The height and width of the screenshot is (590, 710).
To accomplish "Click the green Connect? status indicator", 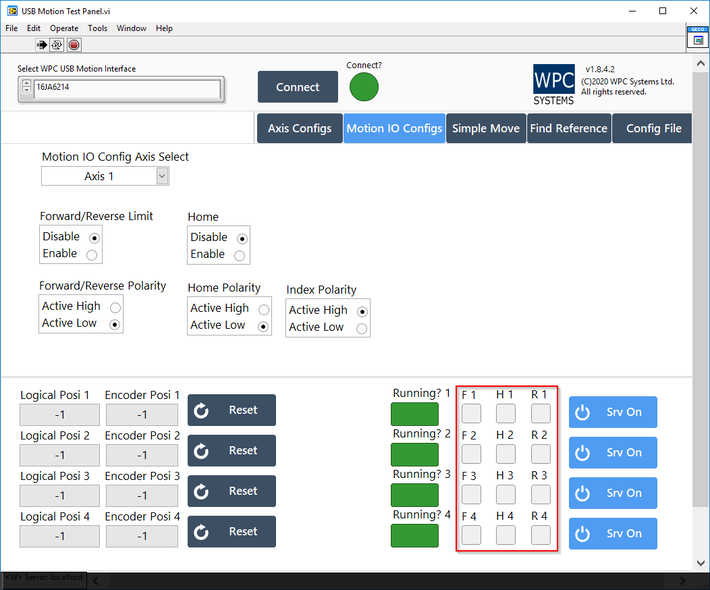I will tap(364, 87).
